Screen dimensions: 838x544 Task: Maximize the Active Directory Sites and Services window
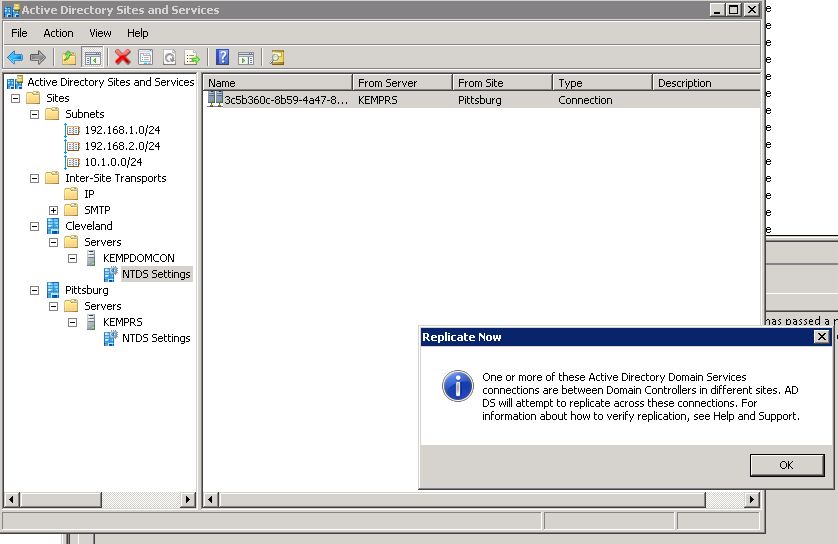pos(734,10)
